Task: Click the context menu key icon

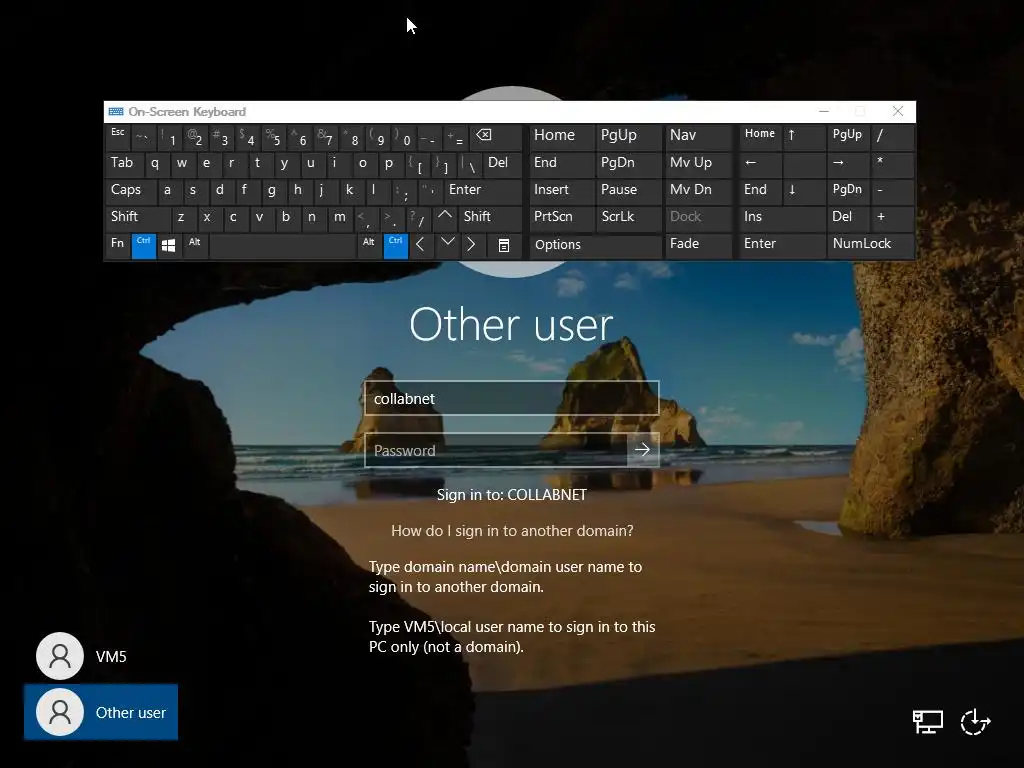Action: click(504, 246)
